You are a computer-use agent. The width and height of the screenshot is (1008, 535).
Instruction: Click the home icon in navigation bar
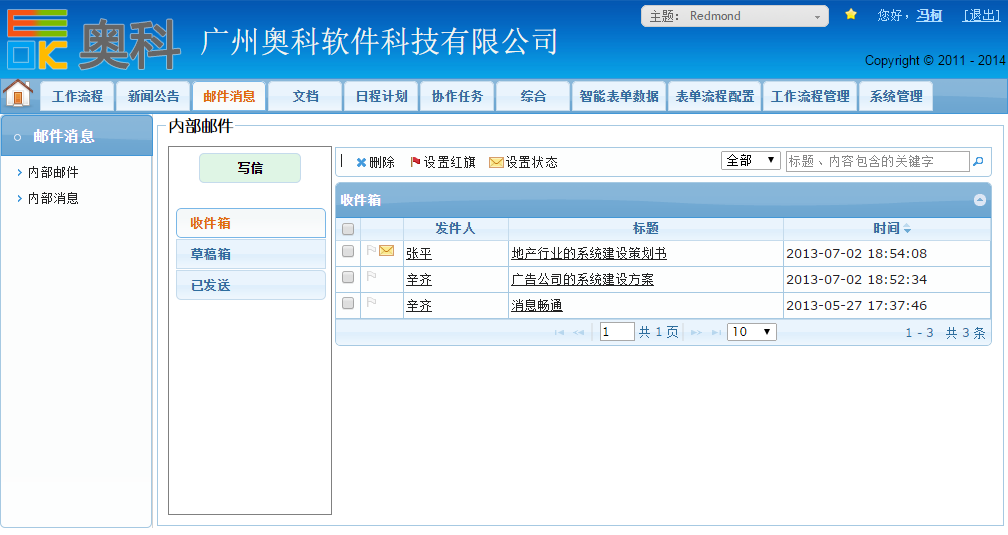18,94
